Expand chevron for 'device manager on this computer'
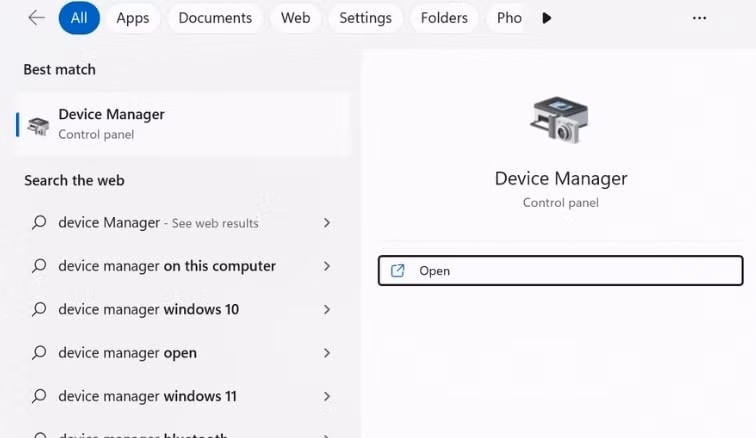Viewport: 756px width, 438px height. point(327,266)
